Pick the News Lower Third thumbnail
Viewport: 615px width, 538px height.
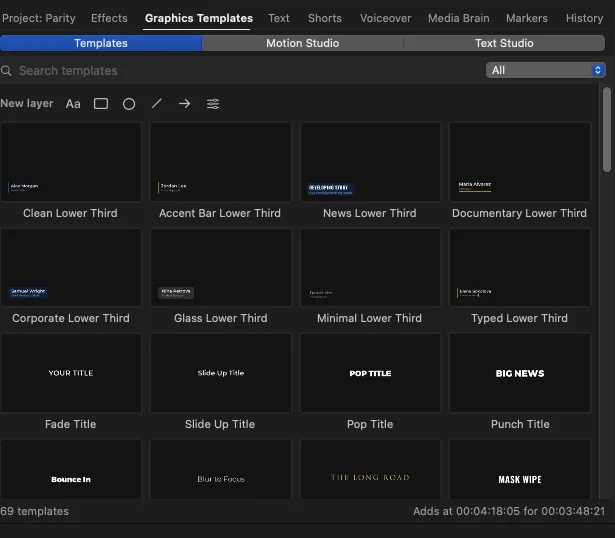pyautogui.click(x=370, y=162)
